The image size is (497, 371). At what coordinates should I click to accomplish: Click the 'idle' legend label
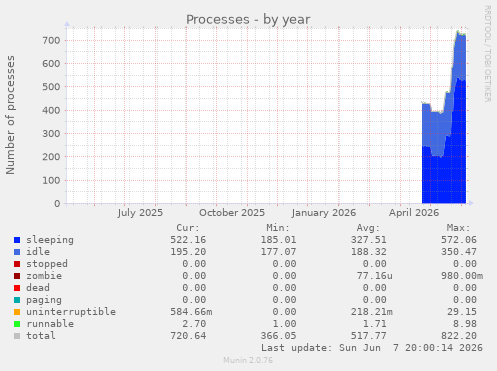tap(38, 252)
